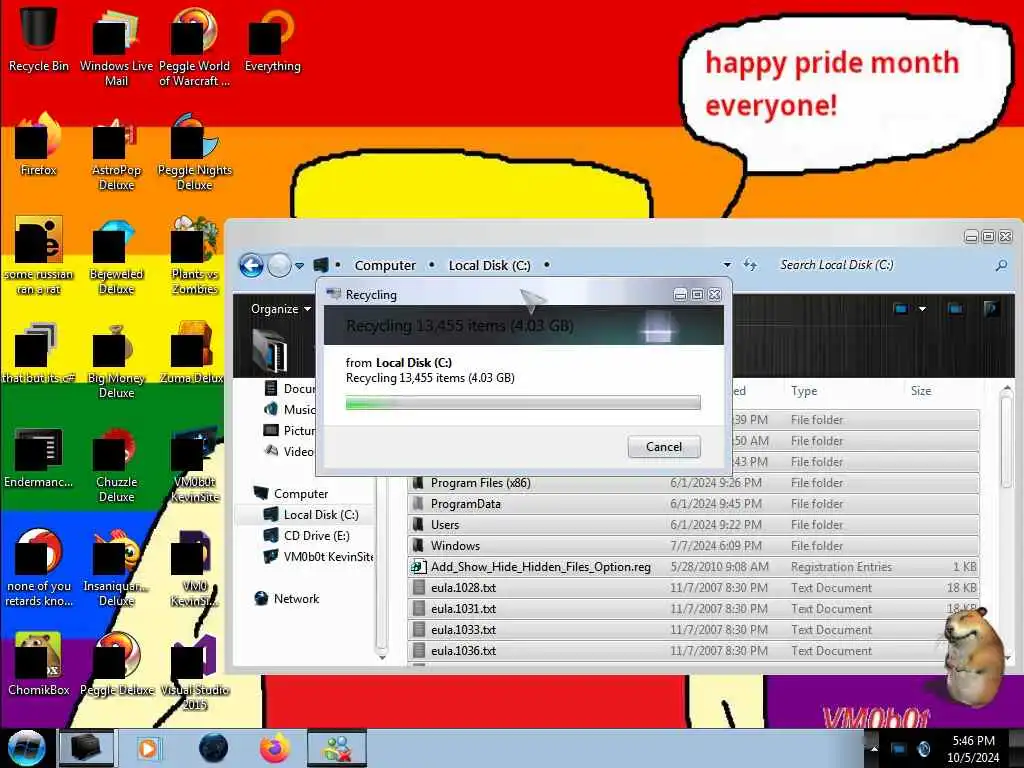Click the refresh icon beside address bar

point(750,264)
